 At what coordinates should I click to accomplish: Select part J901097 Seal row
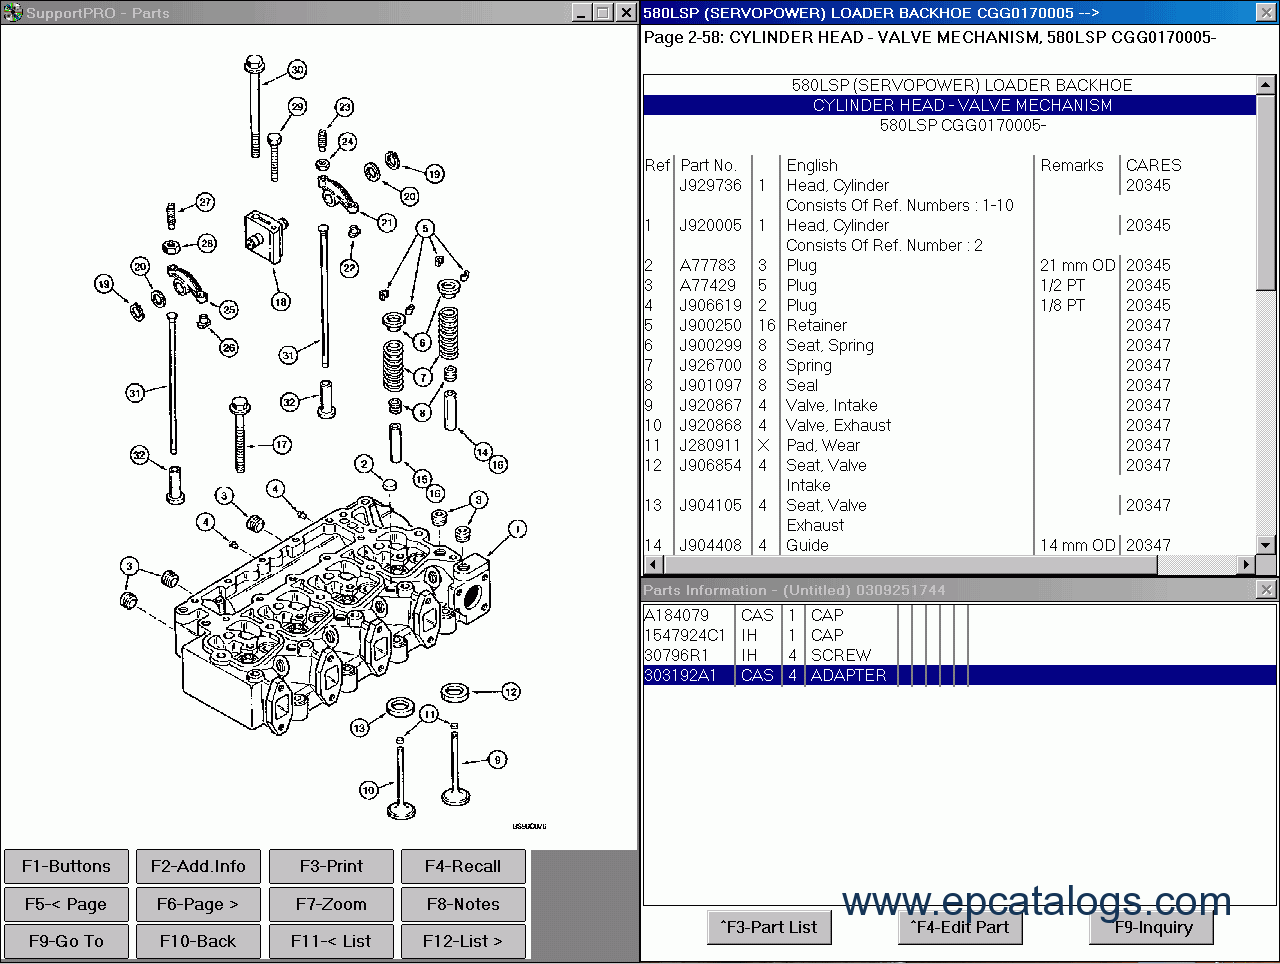point(949,385)
